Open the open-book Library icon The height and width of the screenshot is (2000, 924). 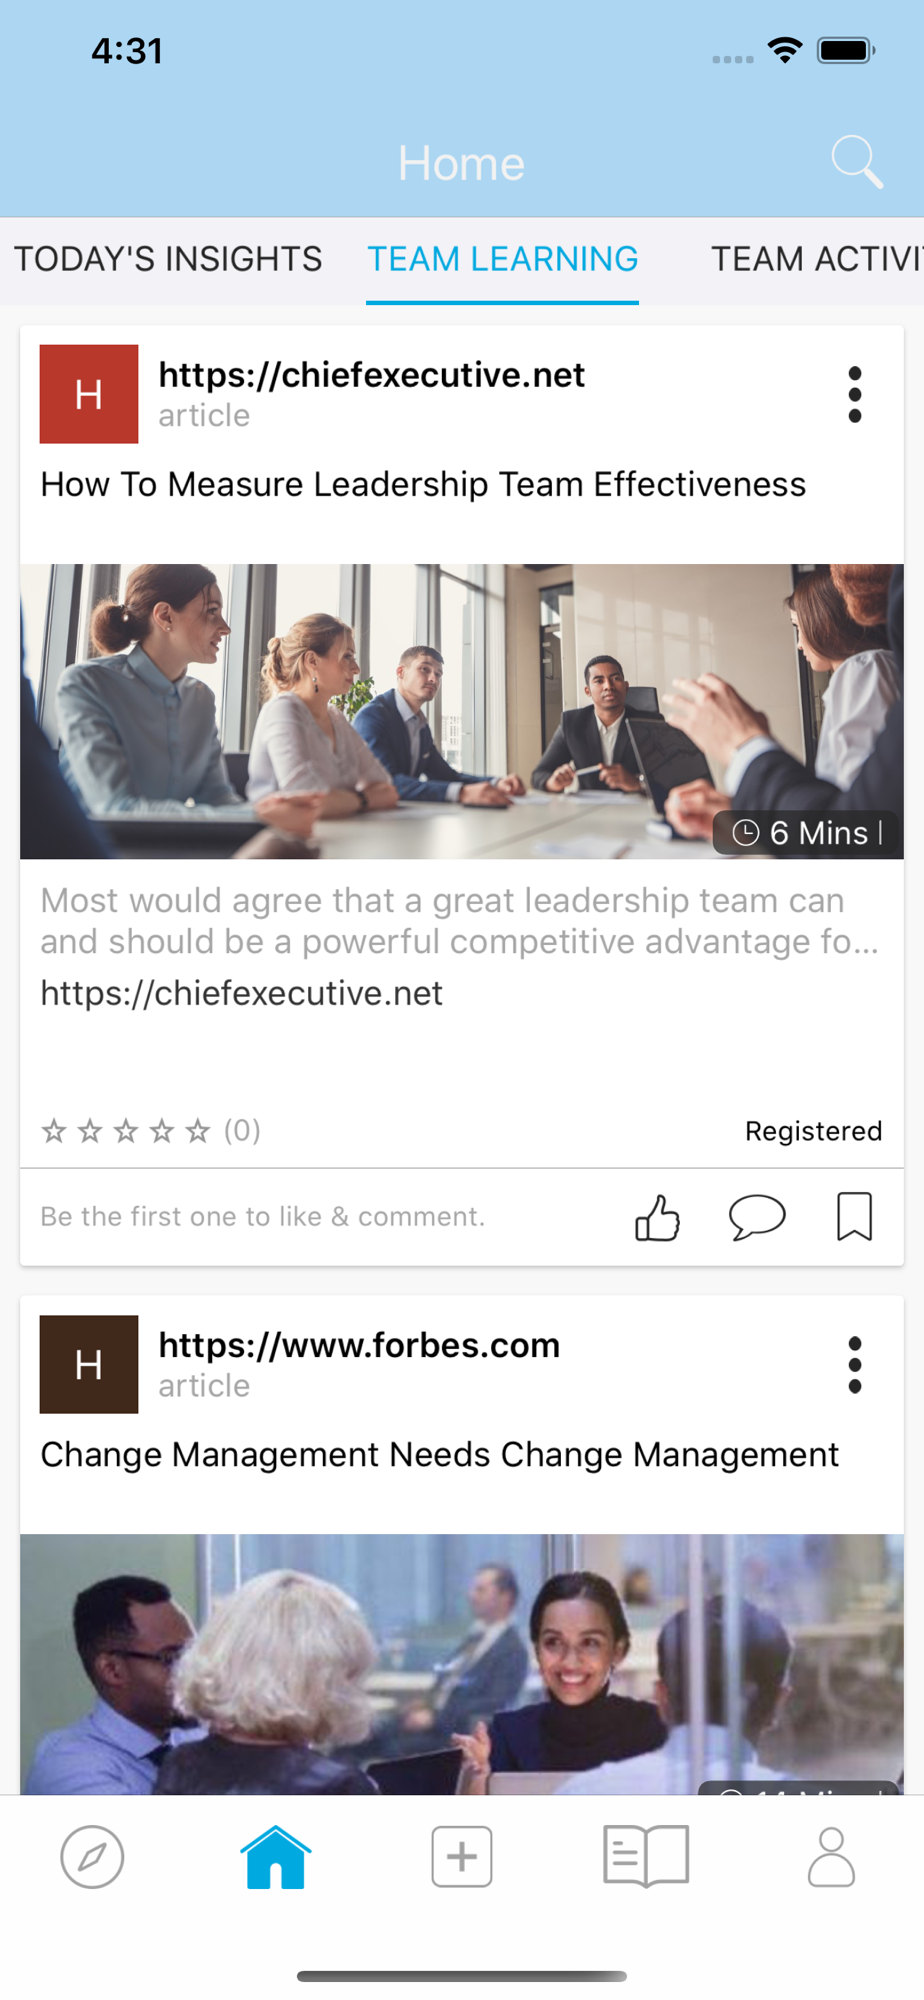[646, 1856]
